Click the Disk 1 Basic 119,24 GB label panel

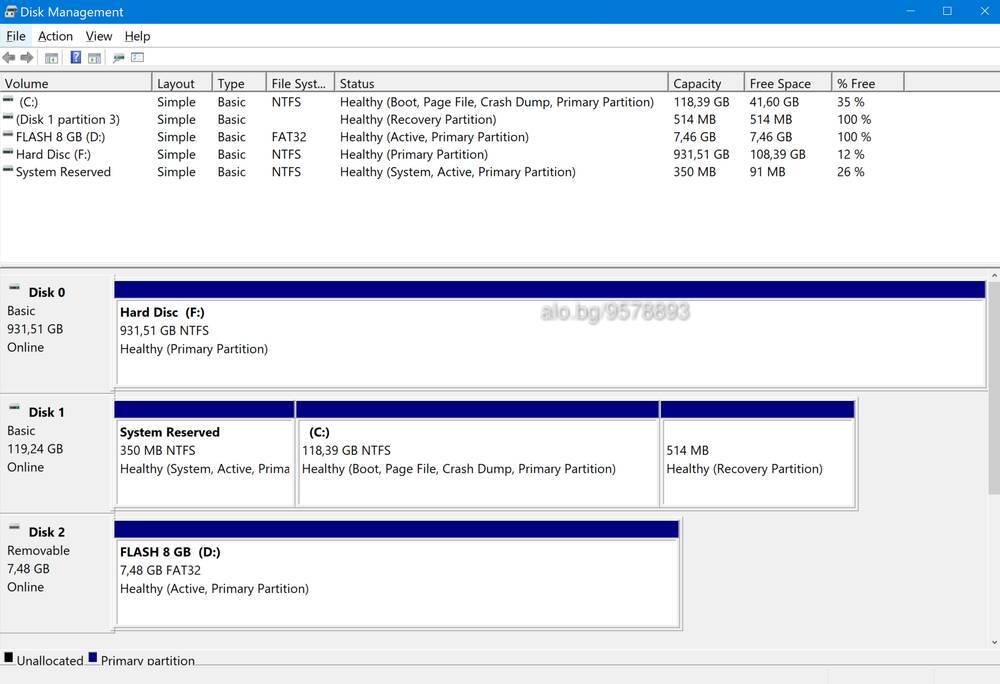(57, 453)
